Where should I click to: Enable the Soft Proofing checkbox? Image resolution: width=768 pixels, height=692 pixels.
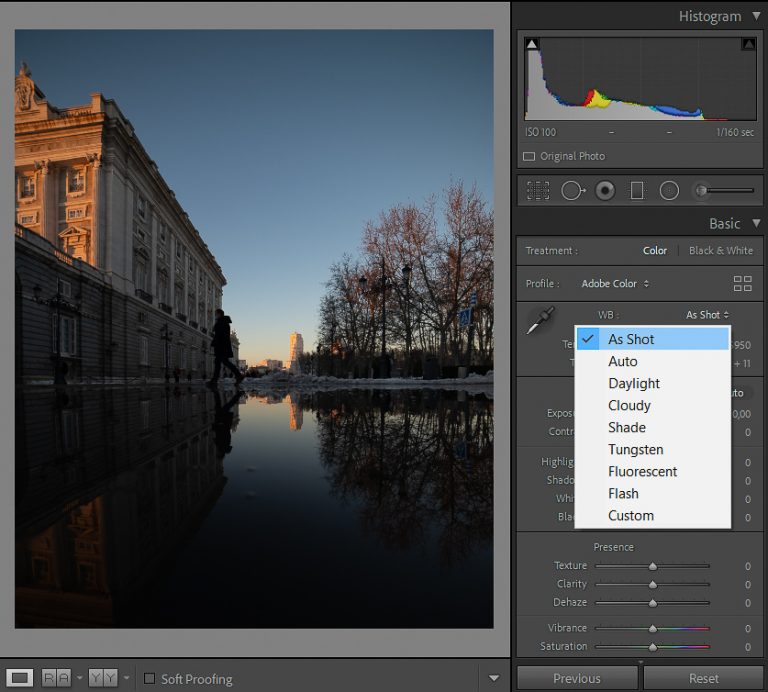coord(149,678)
